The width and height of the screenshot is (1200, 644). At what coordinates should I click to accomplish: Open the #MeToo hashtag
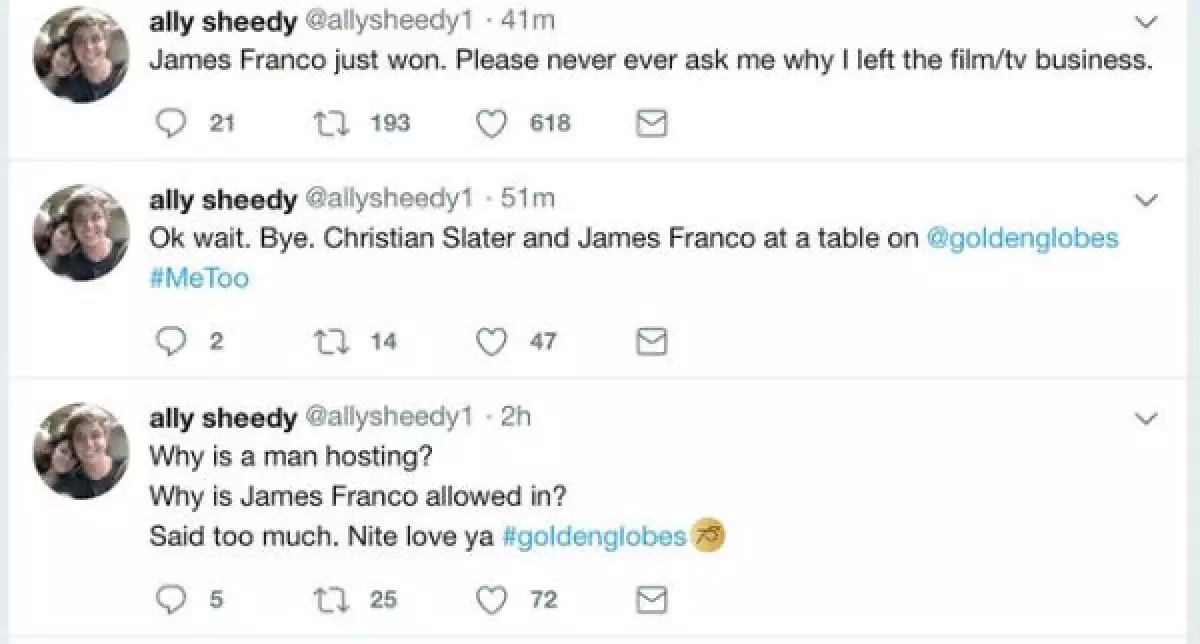[x=199, y=278]
